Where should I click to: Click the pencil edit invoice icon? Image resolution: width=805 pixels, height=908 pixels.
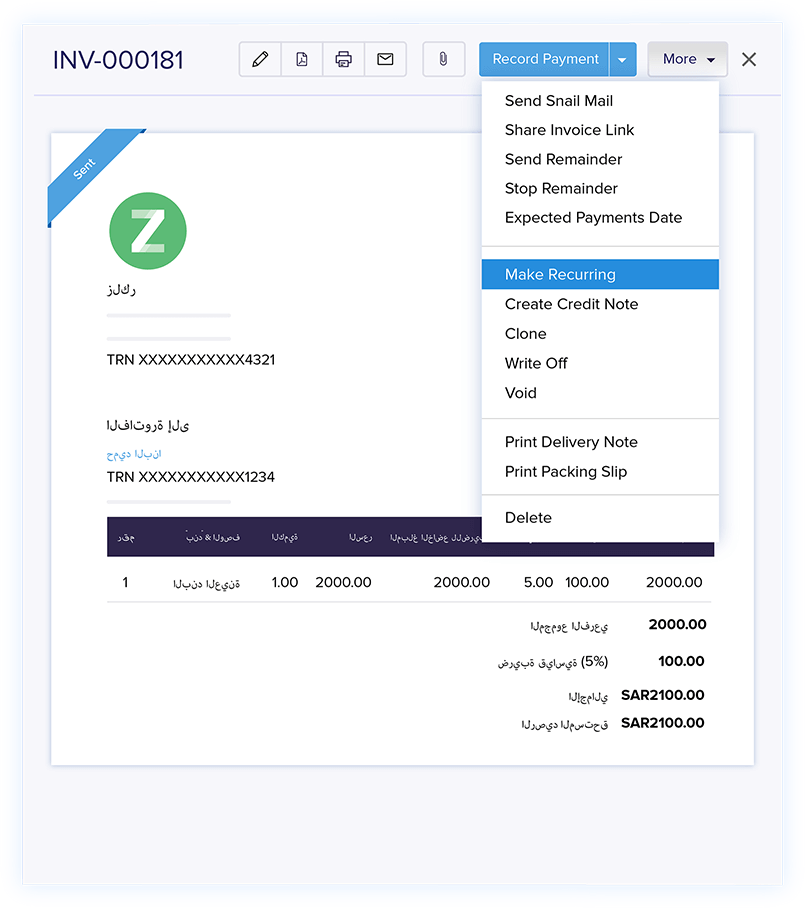(260, 59)
